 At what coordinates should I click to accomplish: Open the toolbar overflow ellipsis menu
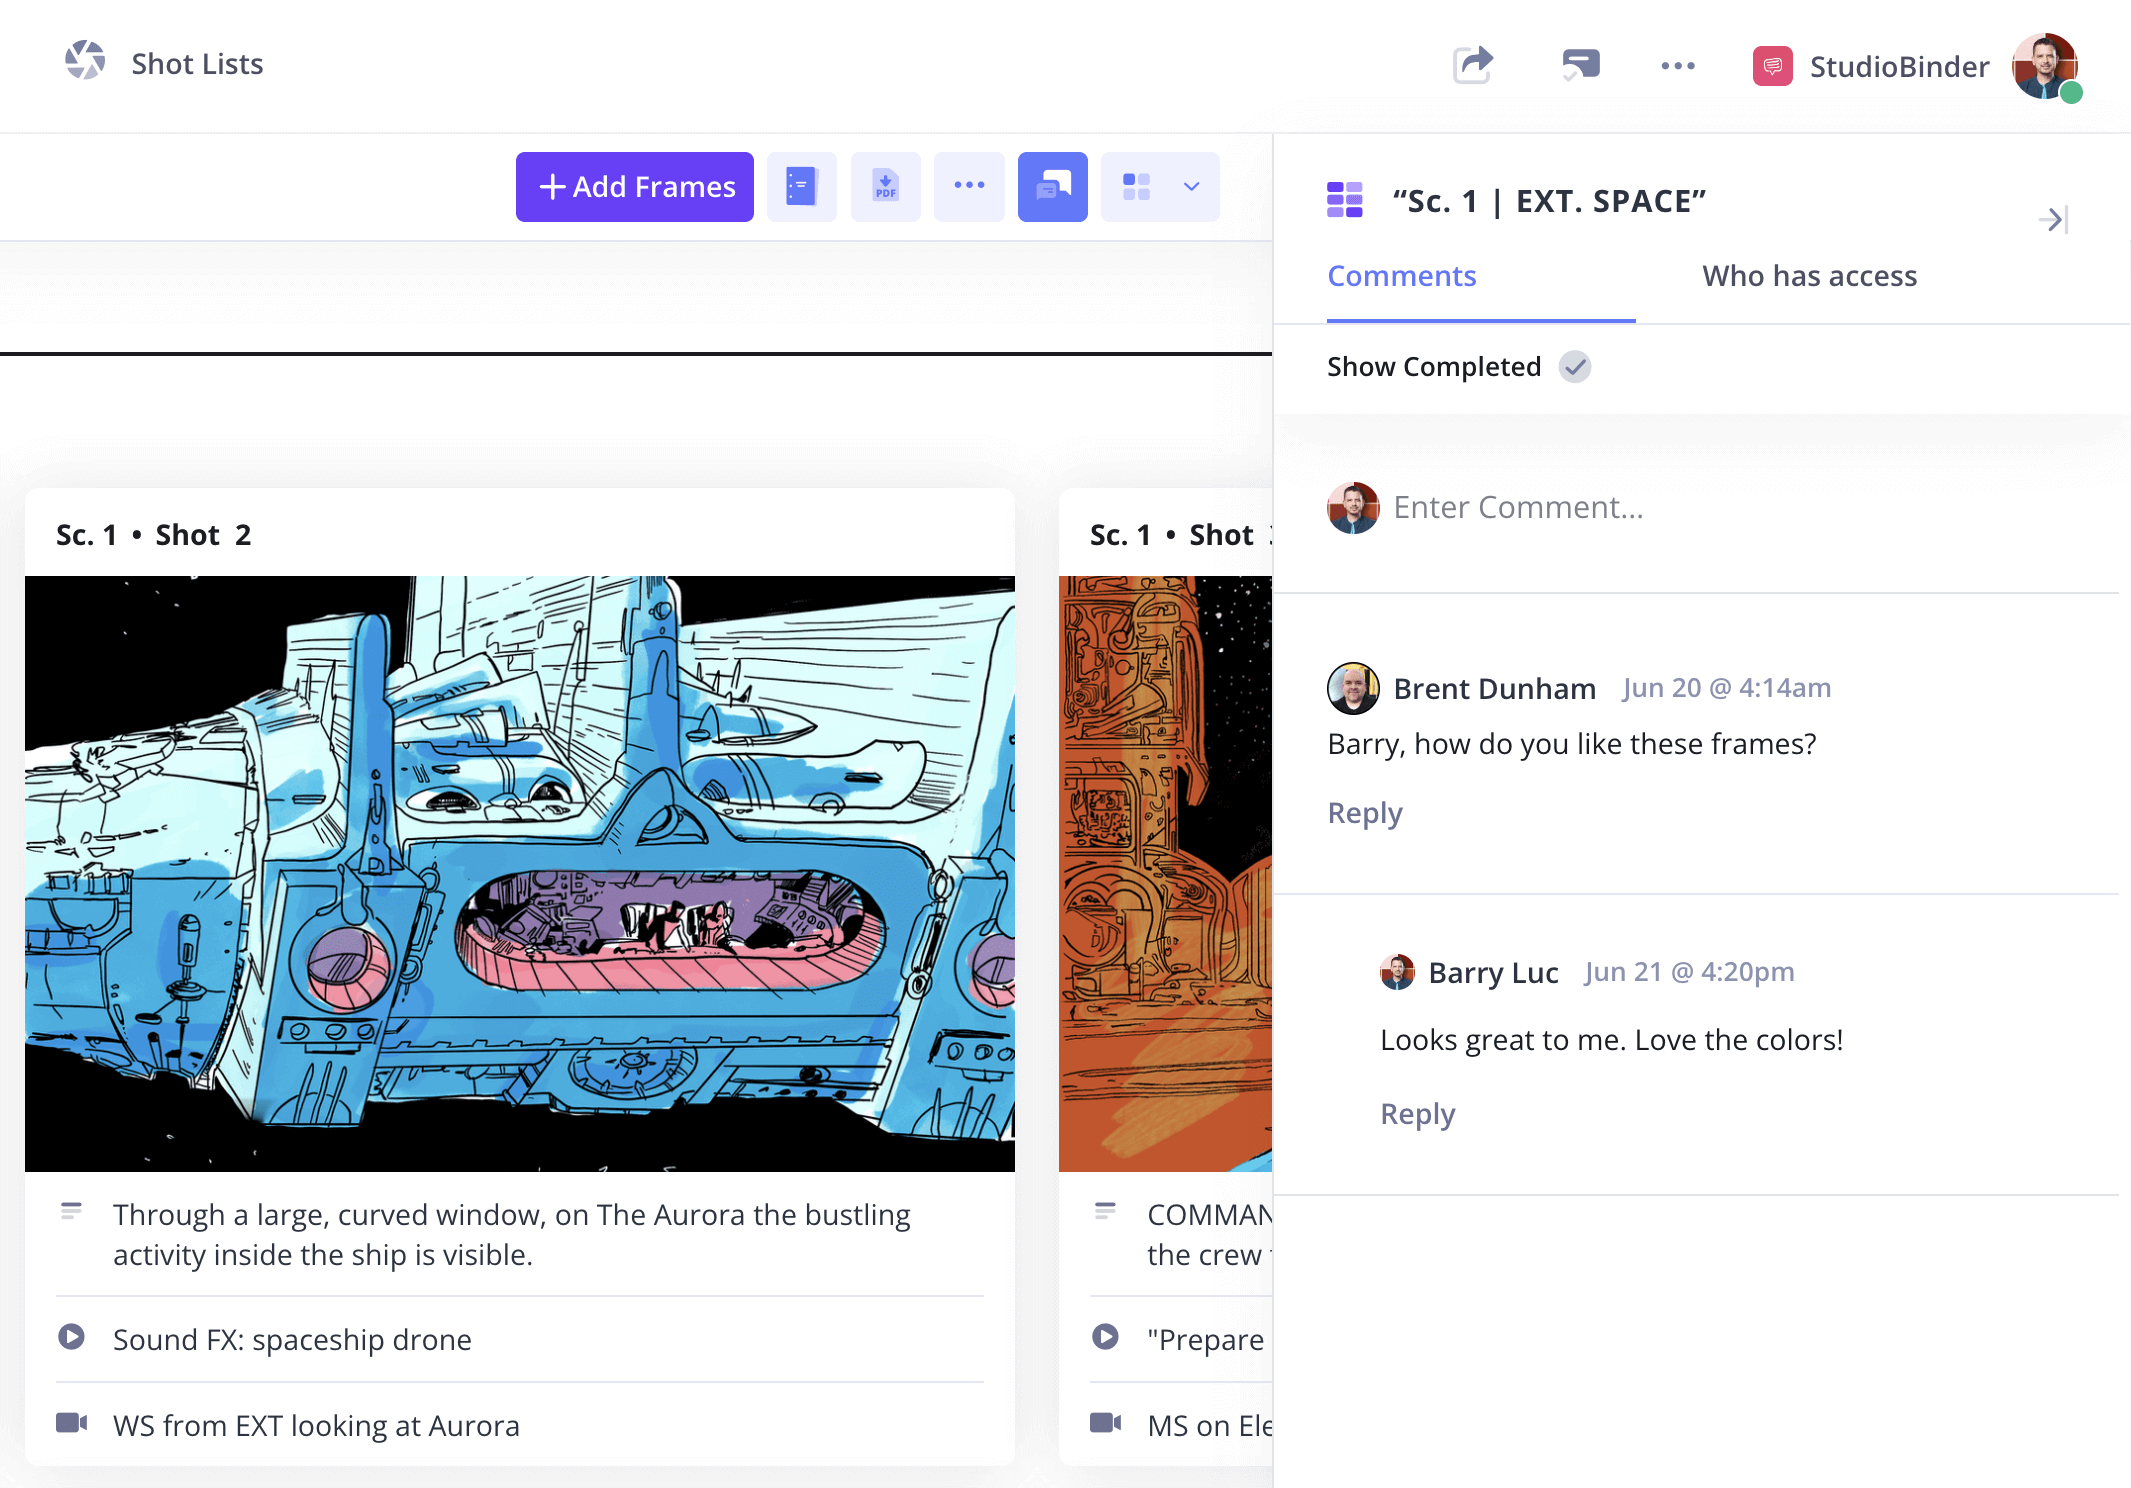tap(968, 186)
